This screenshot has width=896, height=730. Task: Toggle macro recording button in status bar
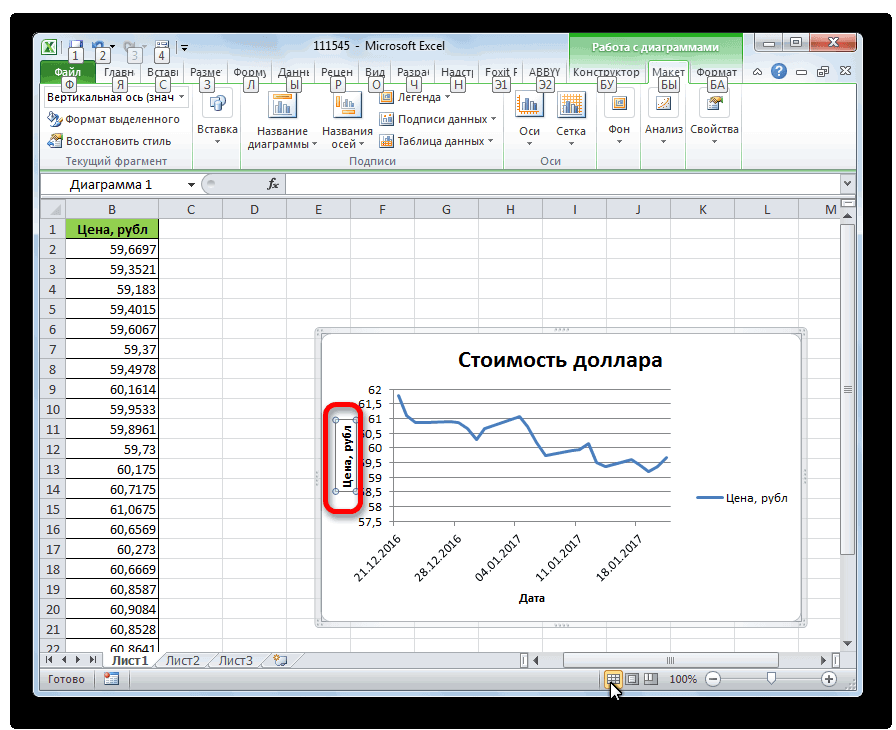point(111,679)
